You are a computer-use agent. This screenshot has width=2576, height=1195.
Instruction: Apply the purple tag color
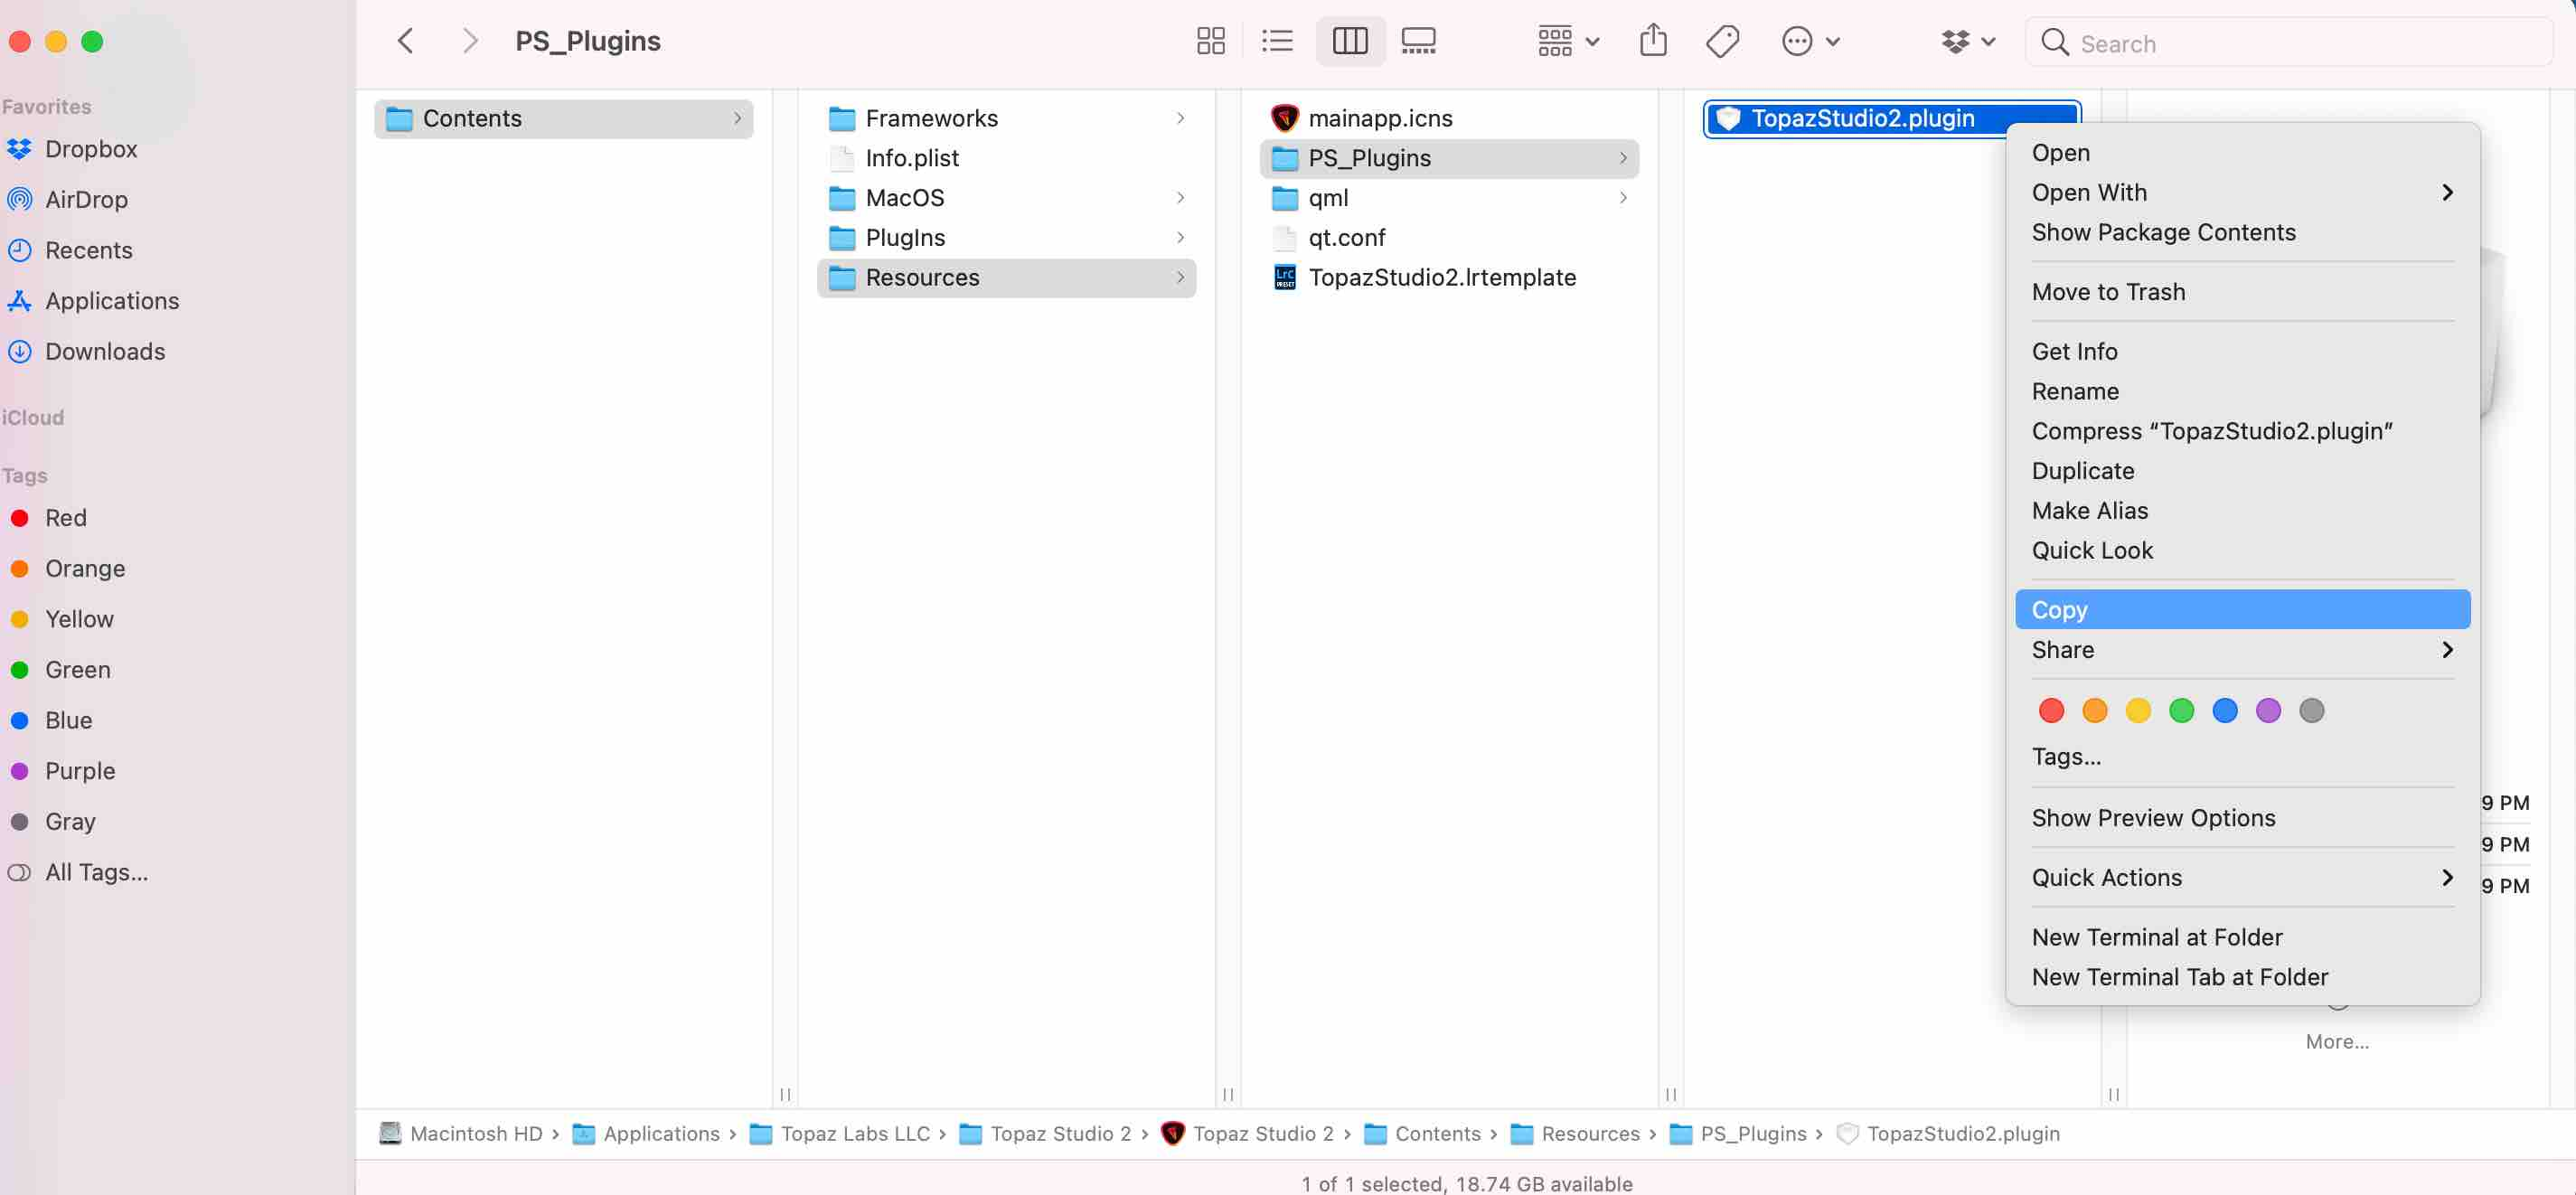click(x=2268, y=711)
